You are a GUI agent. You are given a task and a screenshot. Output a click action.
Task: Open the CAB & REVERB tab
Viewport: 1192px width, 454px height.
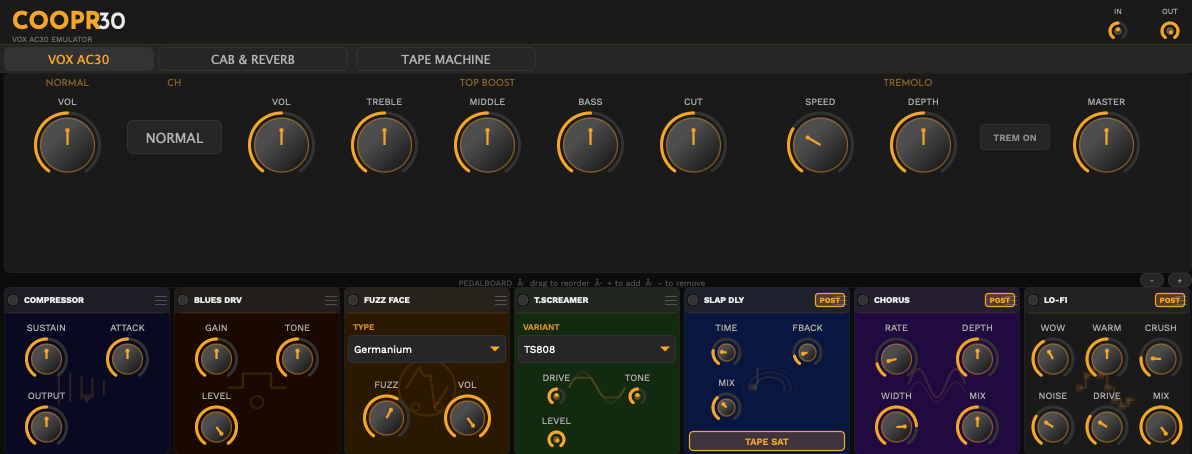pyautogui.click(x=252, y=59)
